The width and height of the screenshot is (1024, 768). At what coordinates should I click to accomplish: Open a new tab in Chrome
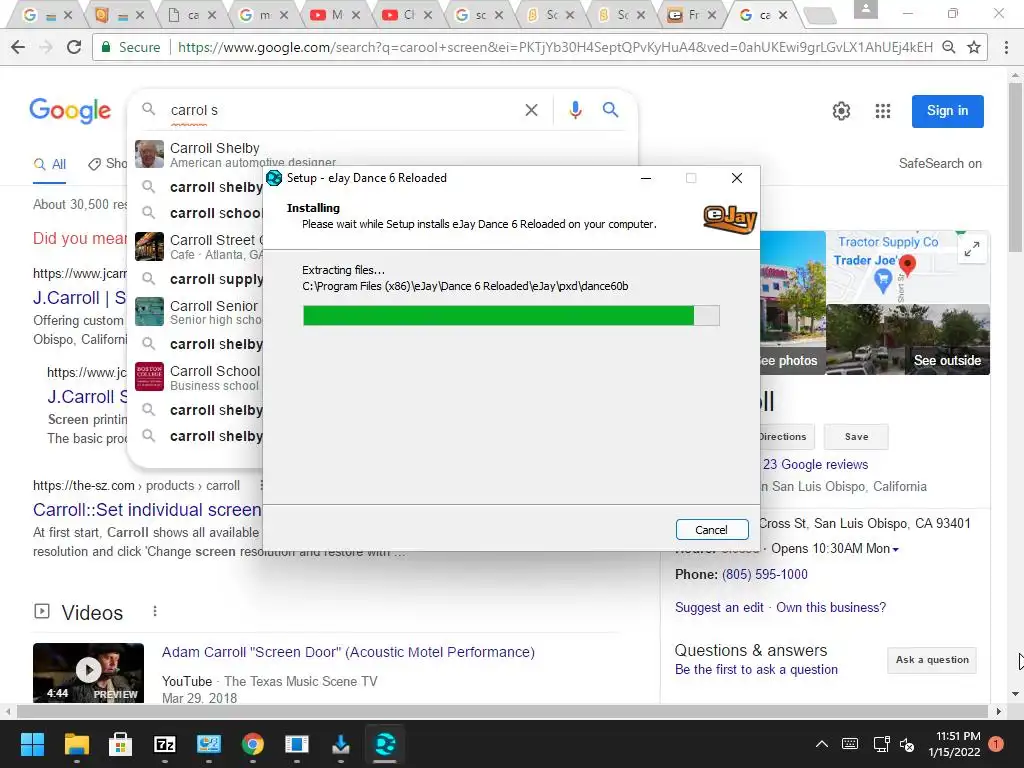(820, 16)
